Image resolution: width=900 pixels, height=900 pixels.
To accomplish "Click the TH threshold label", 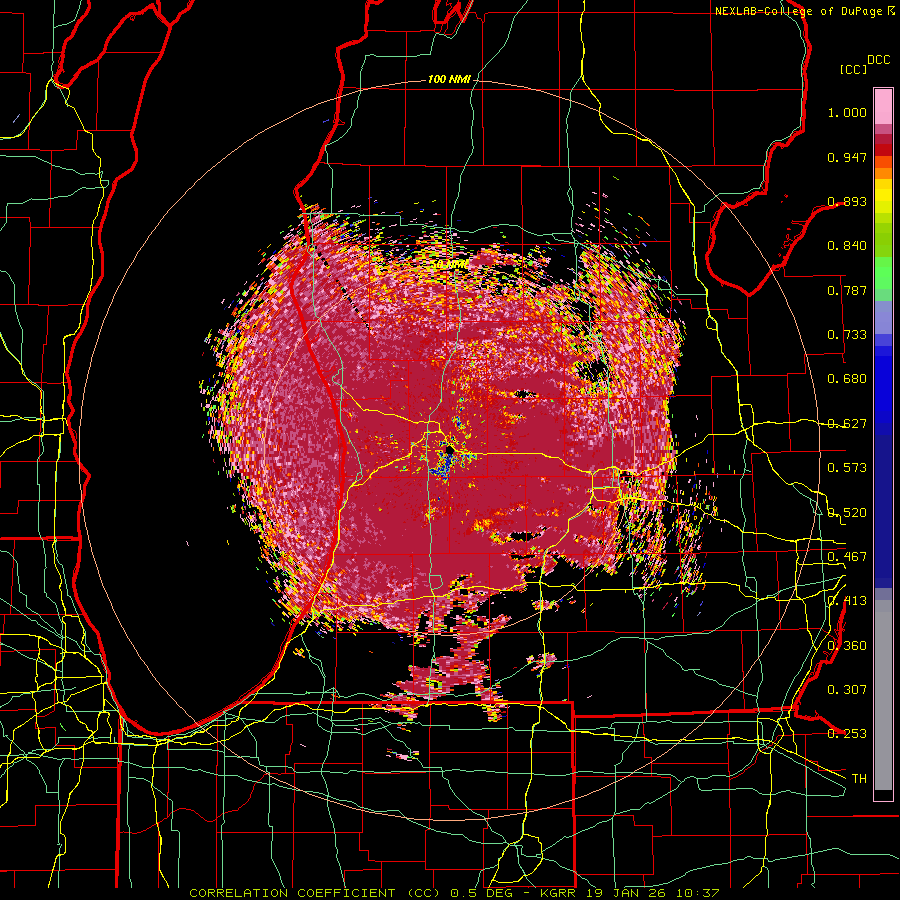I will (x=859, y=779).
